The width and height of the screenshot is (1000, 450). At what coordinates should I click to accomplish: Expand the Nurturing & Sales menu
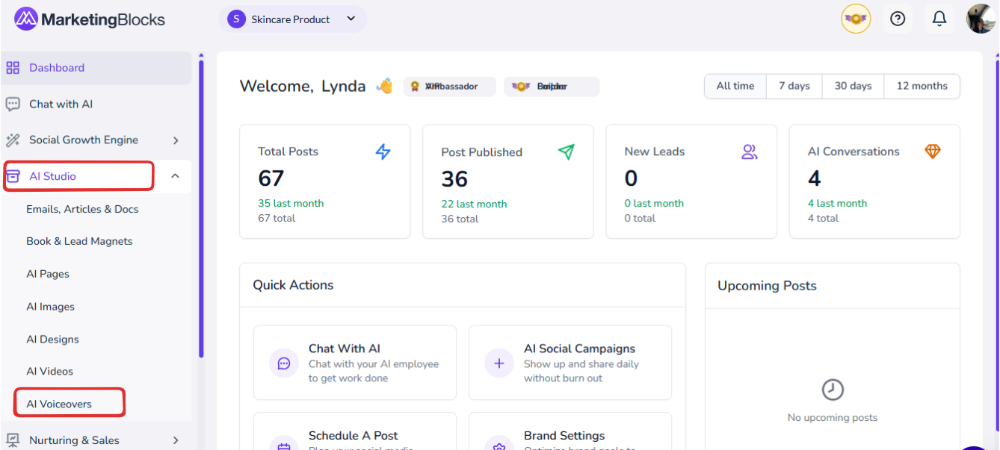click(175, 440)
